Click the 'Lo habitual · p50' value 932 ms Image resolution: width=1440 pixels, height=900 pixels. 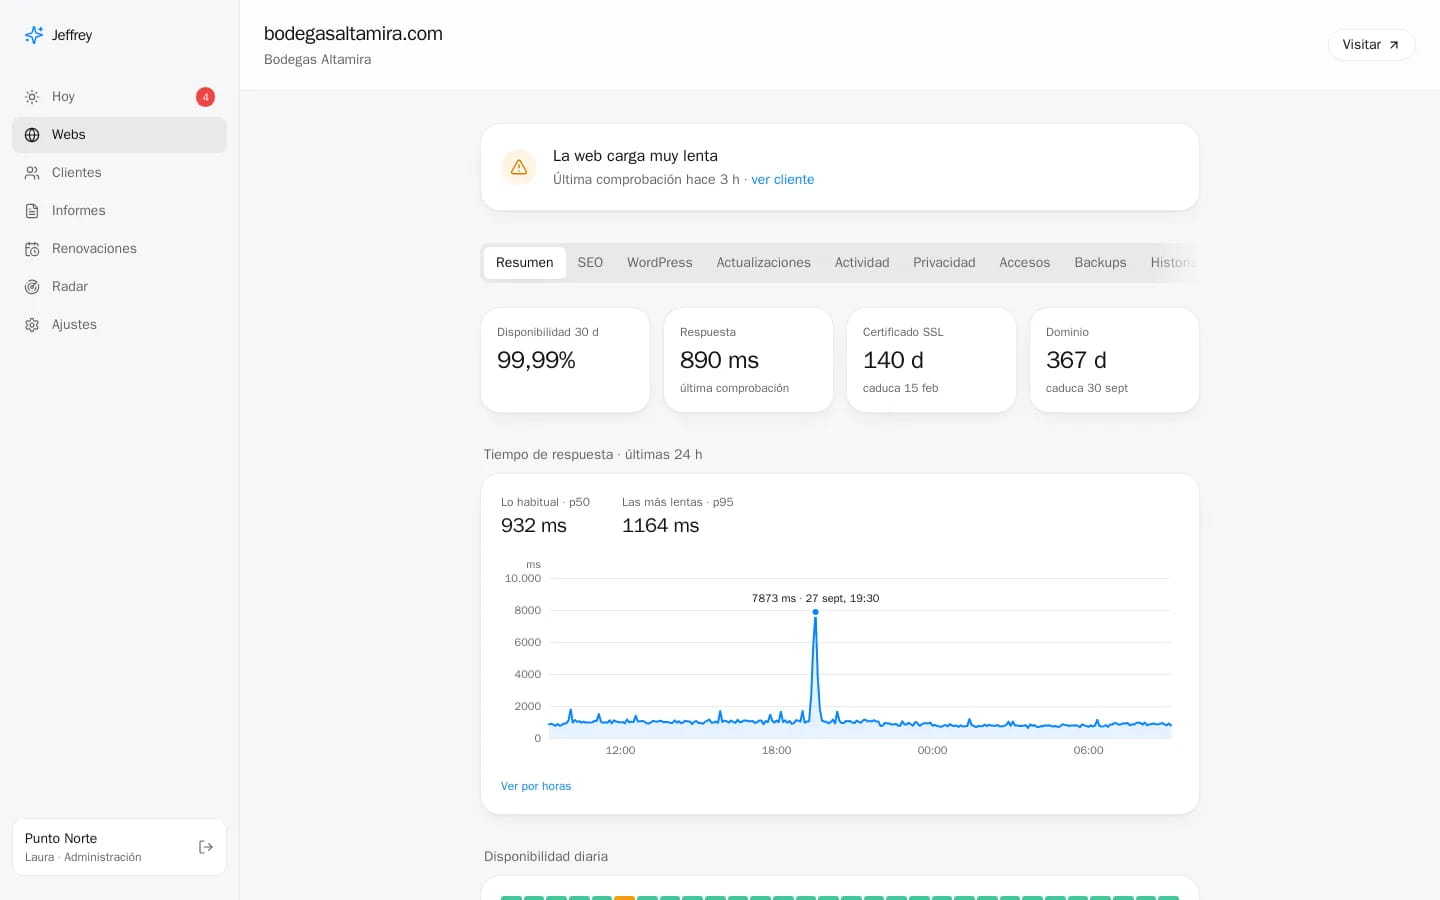tap(534, 526)
